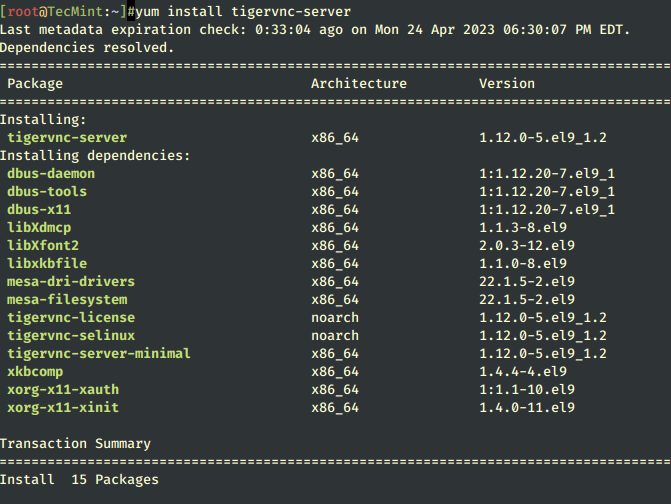Click version 1:1.1-10.el9 of xorg-x11-xauth
This screenshot has height=504, width=671.
[x=527, y=389]
